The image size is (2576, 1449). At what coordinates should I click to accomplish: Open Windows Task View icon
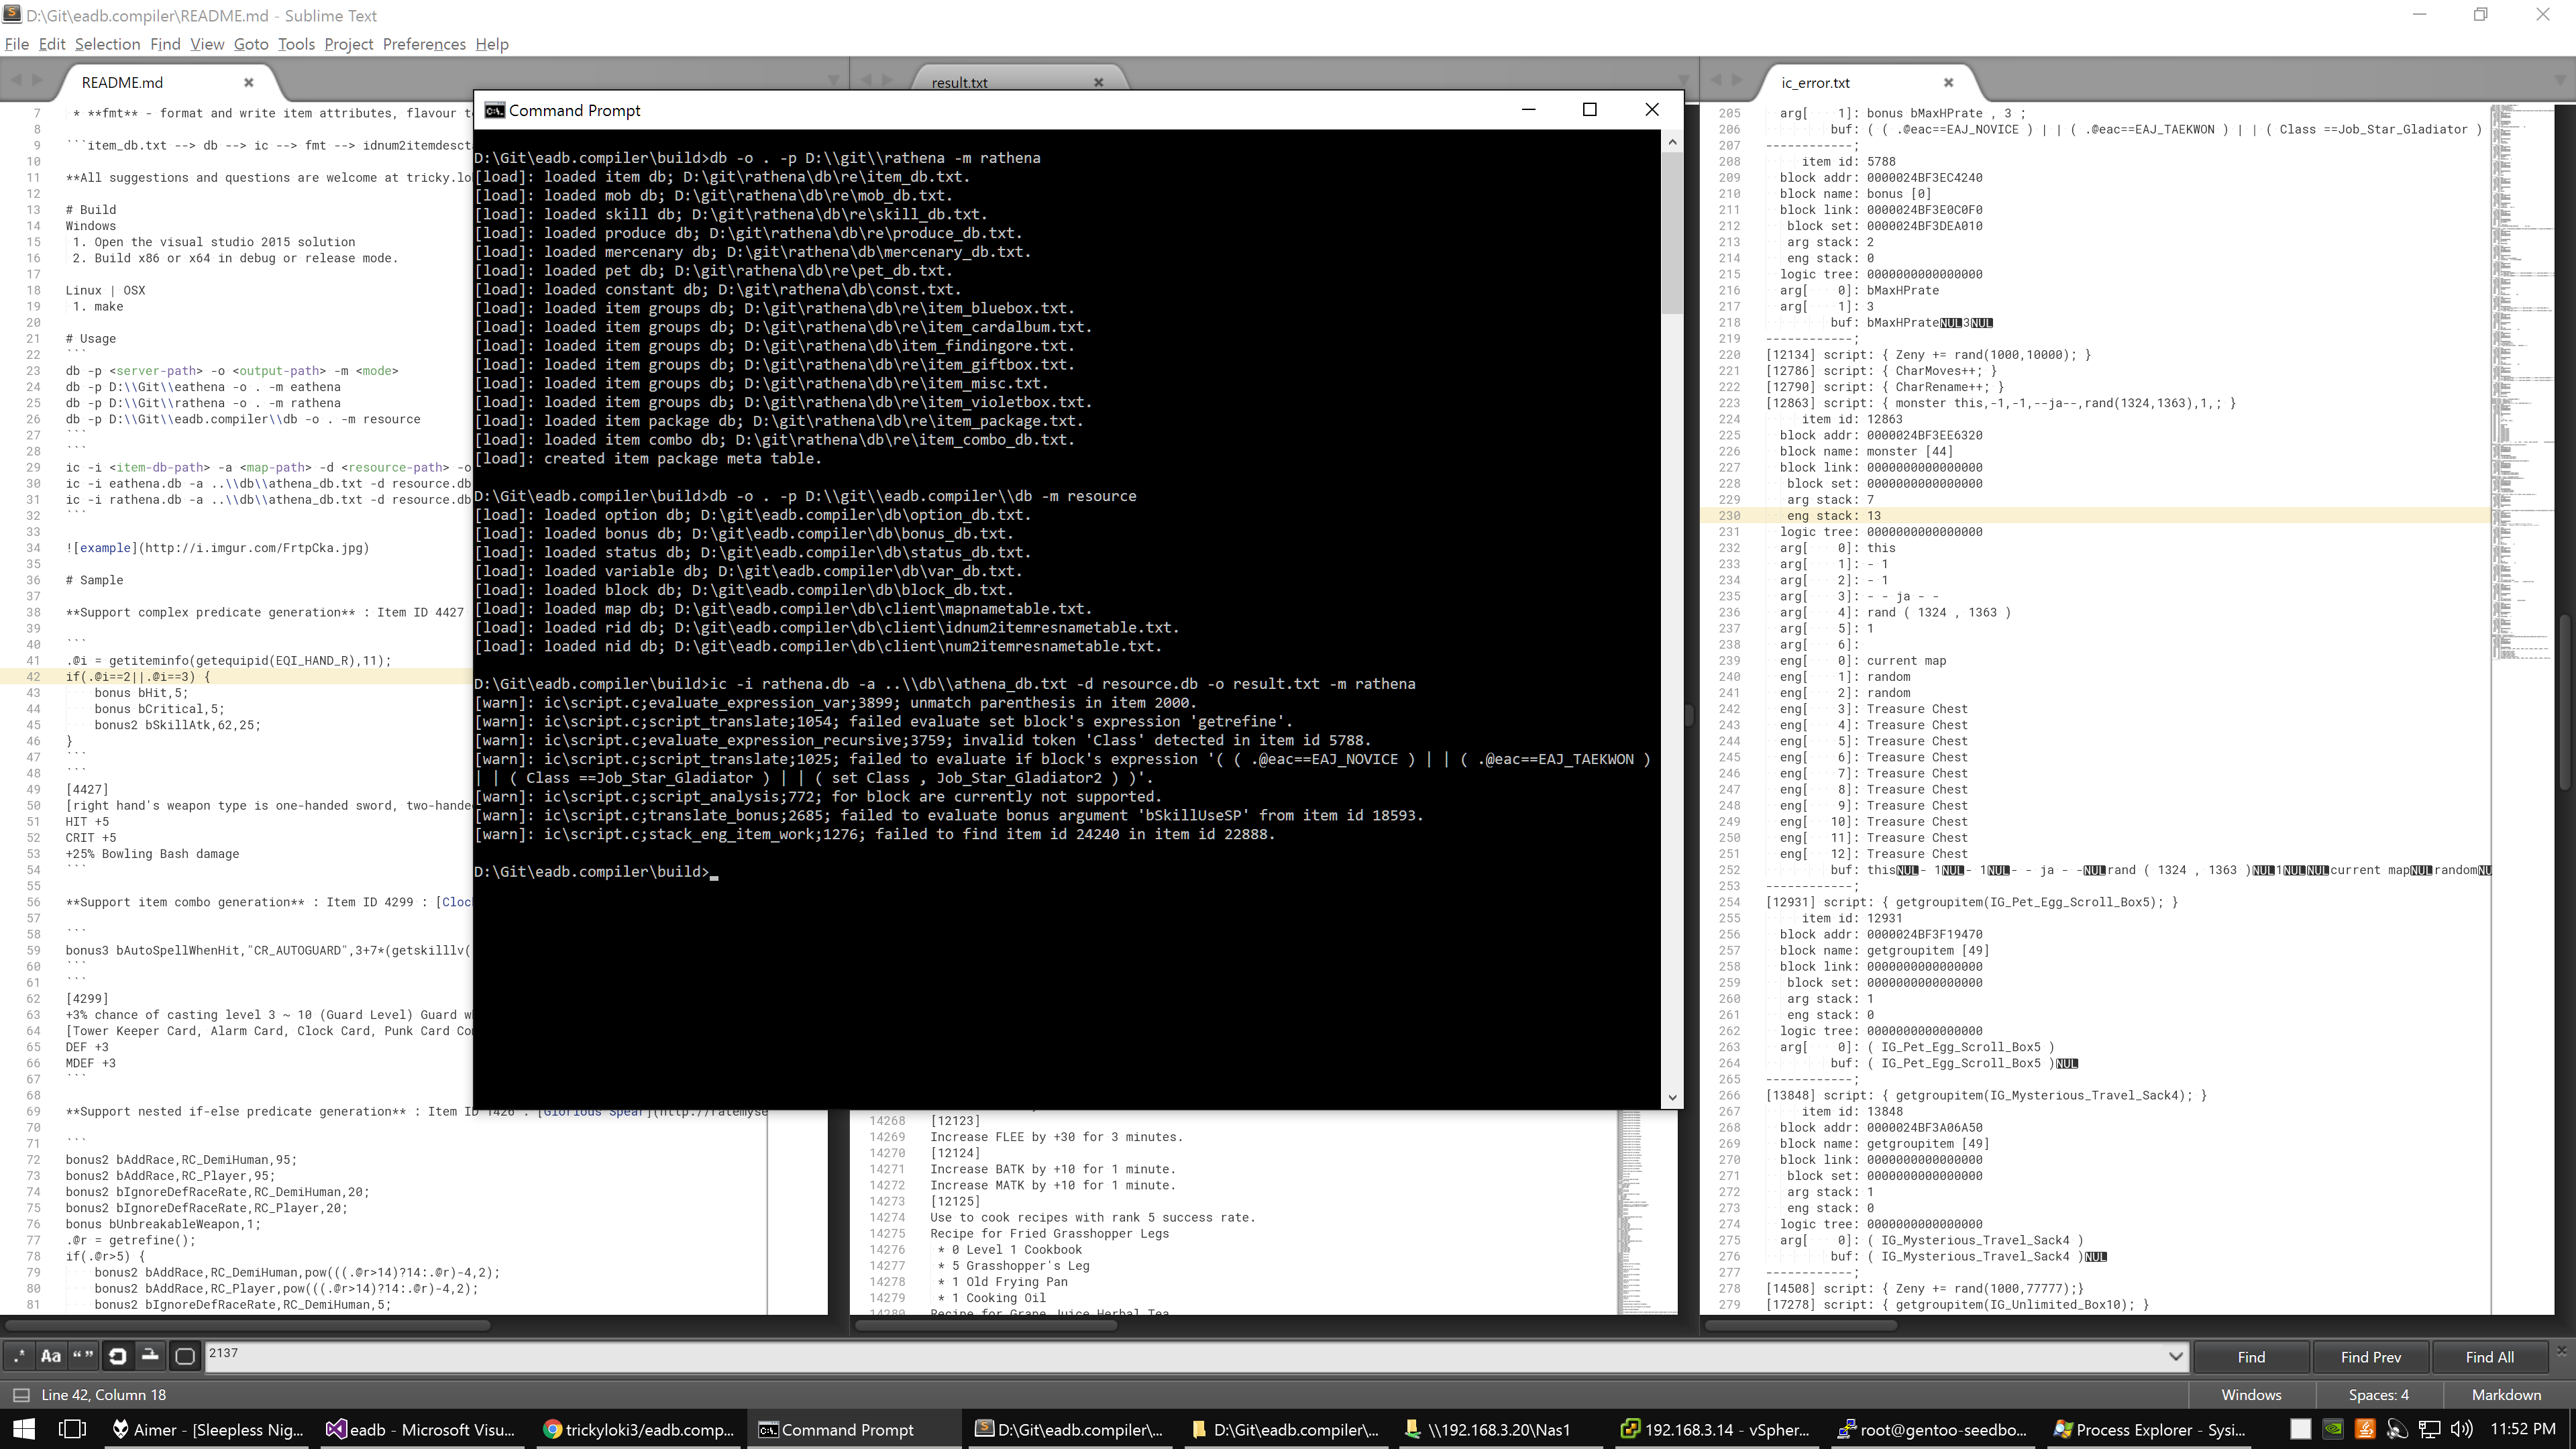pos(72,1430)
